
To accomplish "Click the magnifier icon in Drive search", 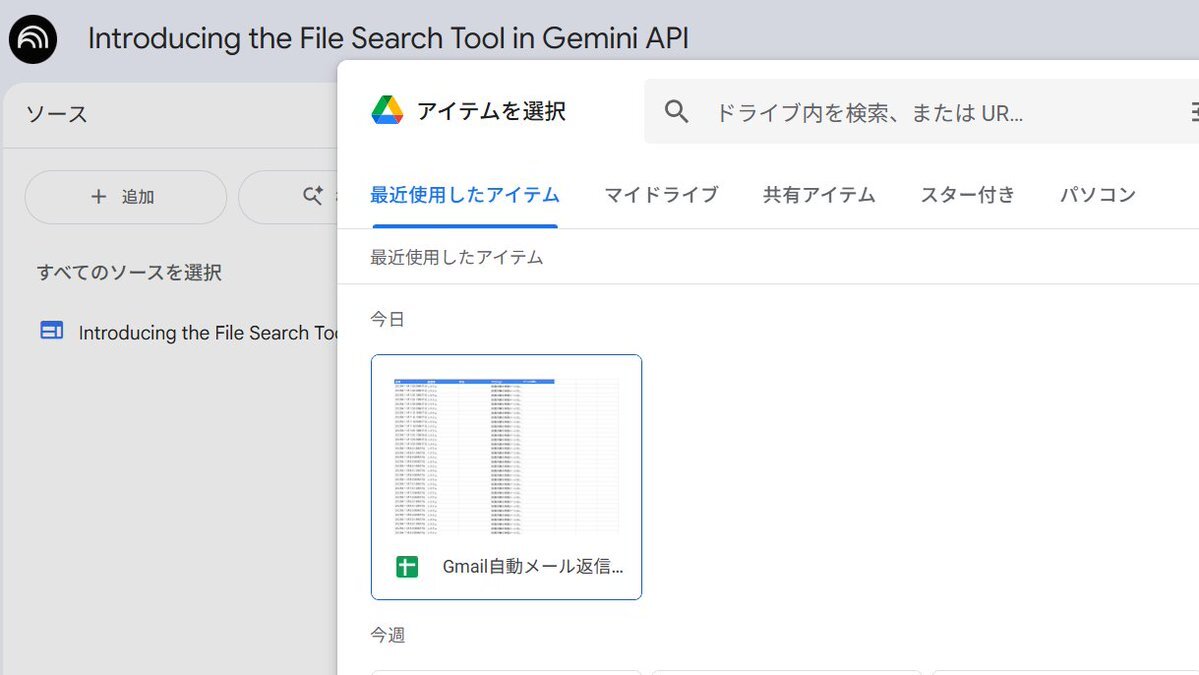I will (677, 112).
